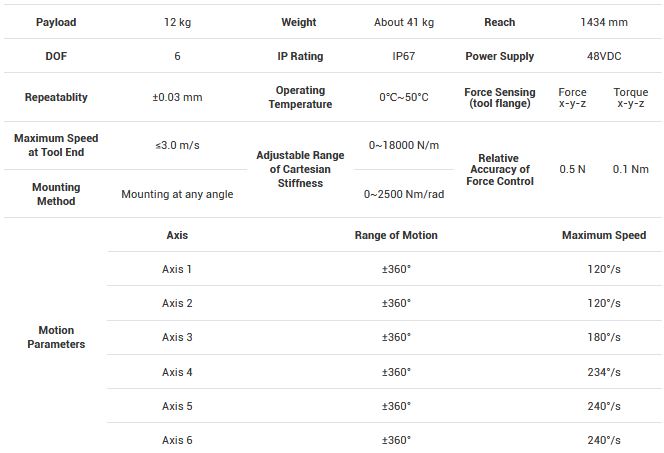
Task: Select the 0~2500 Nm/rad stiffness value
Action: click(x=404, y=194)
